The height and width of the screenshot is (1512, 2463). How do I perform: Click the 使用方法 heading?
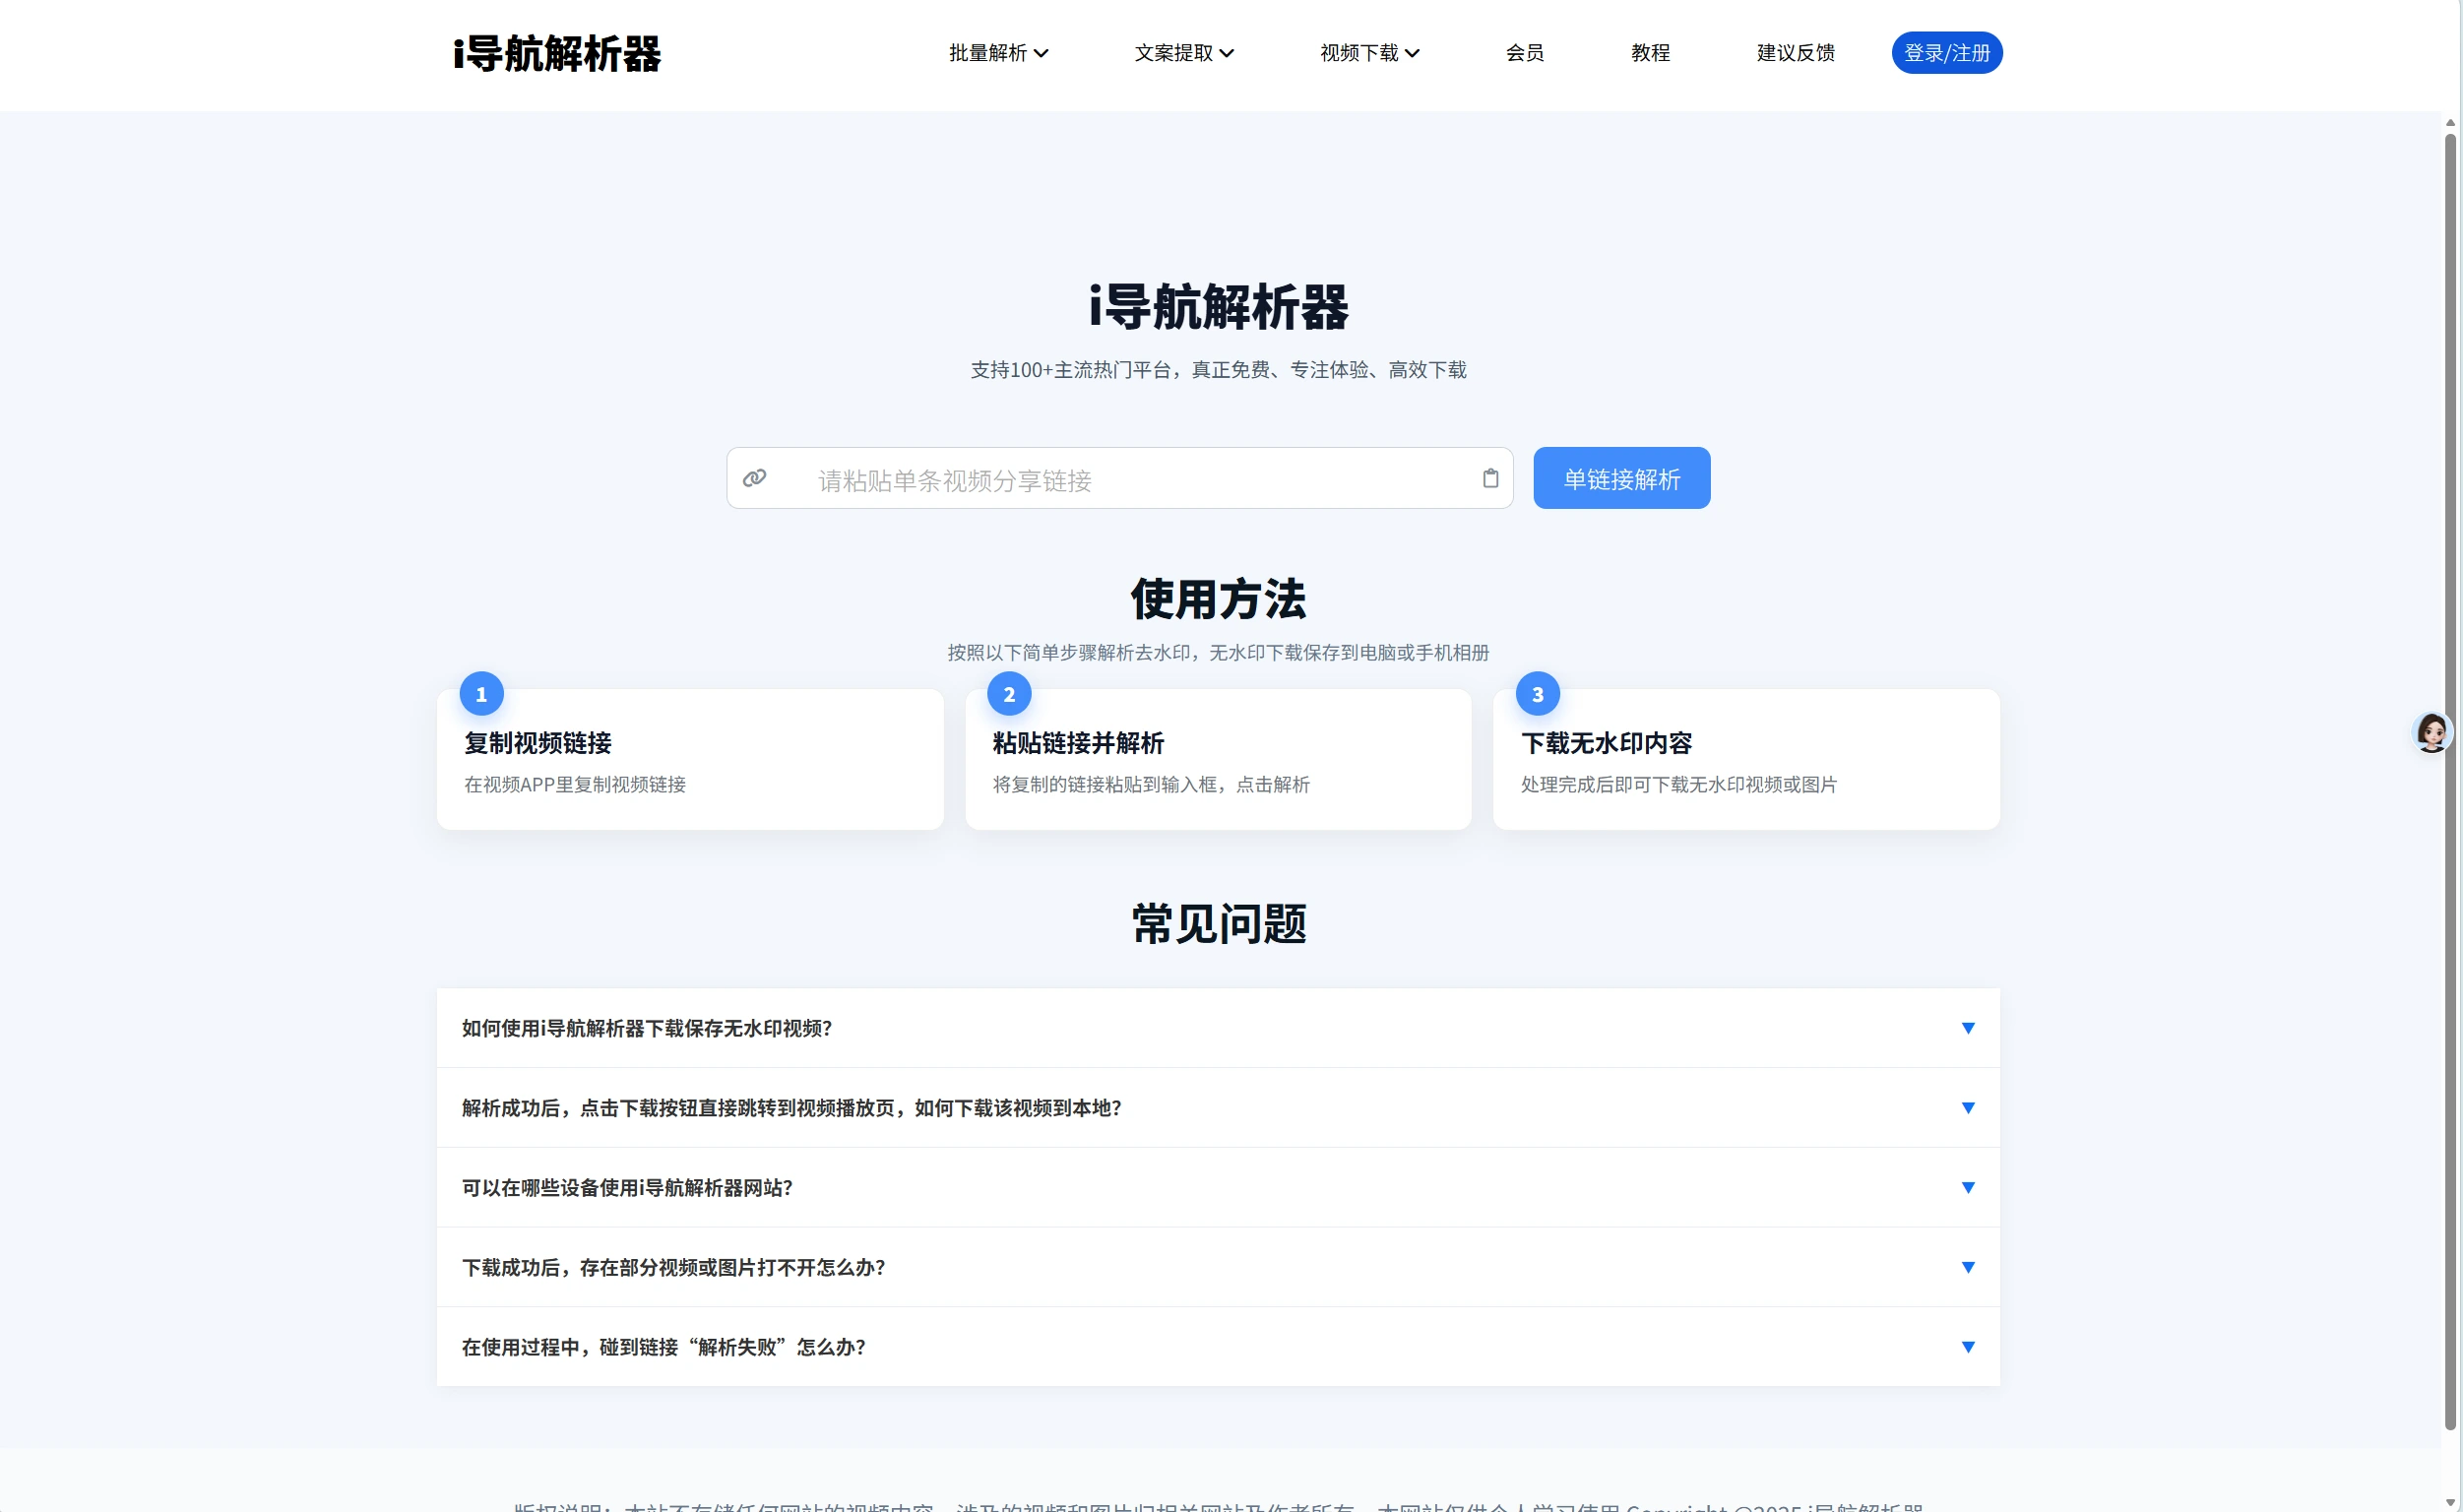(x=1218, y=599)
